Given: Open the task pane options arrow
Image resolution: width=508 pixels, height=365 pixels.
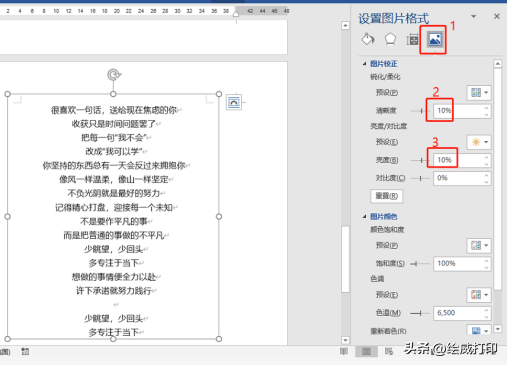Looking at the screenshot, I should 473,16.
